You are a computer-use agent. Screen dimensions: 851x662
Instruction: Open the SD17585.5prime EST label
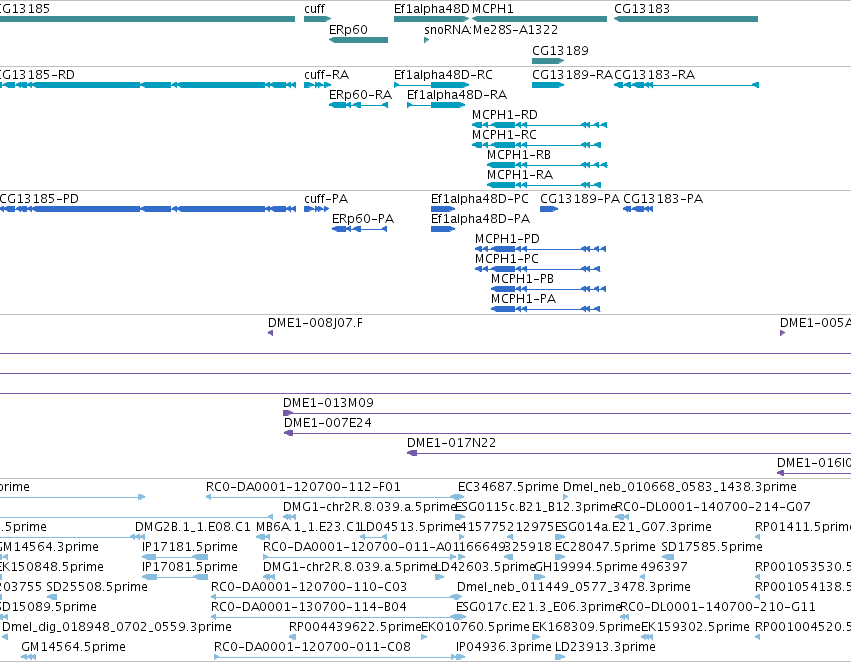click(x=712, y=546)
